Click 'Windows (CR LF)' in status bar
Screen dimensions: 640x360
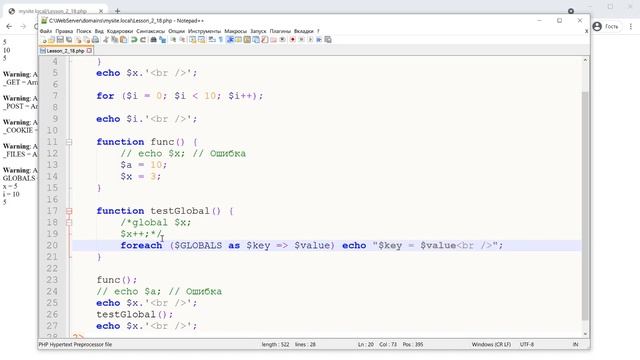(491, 344)
